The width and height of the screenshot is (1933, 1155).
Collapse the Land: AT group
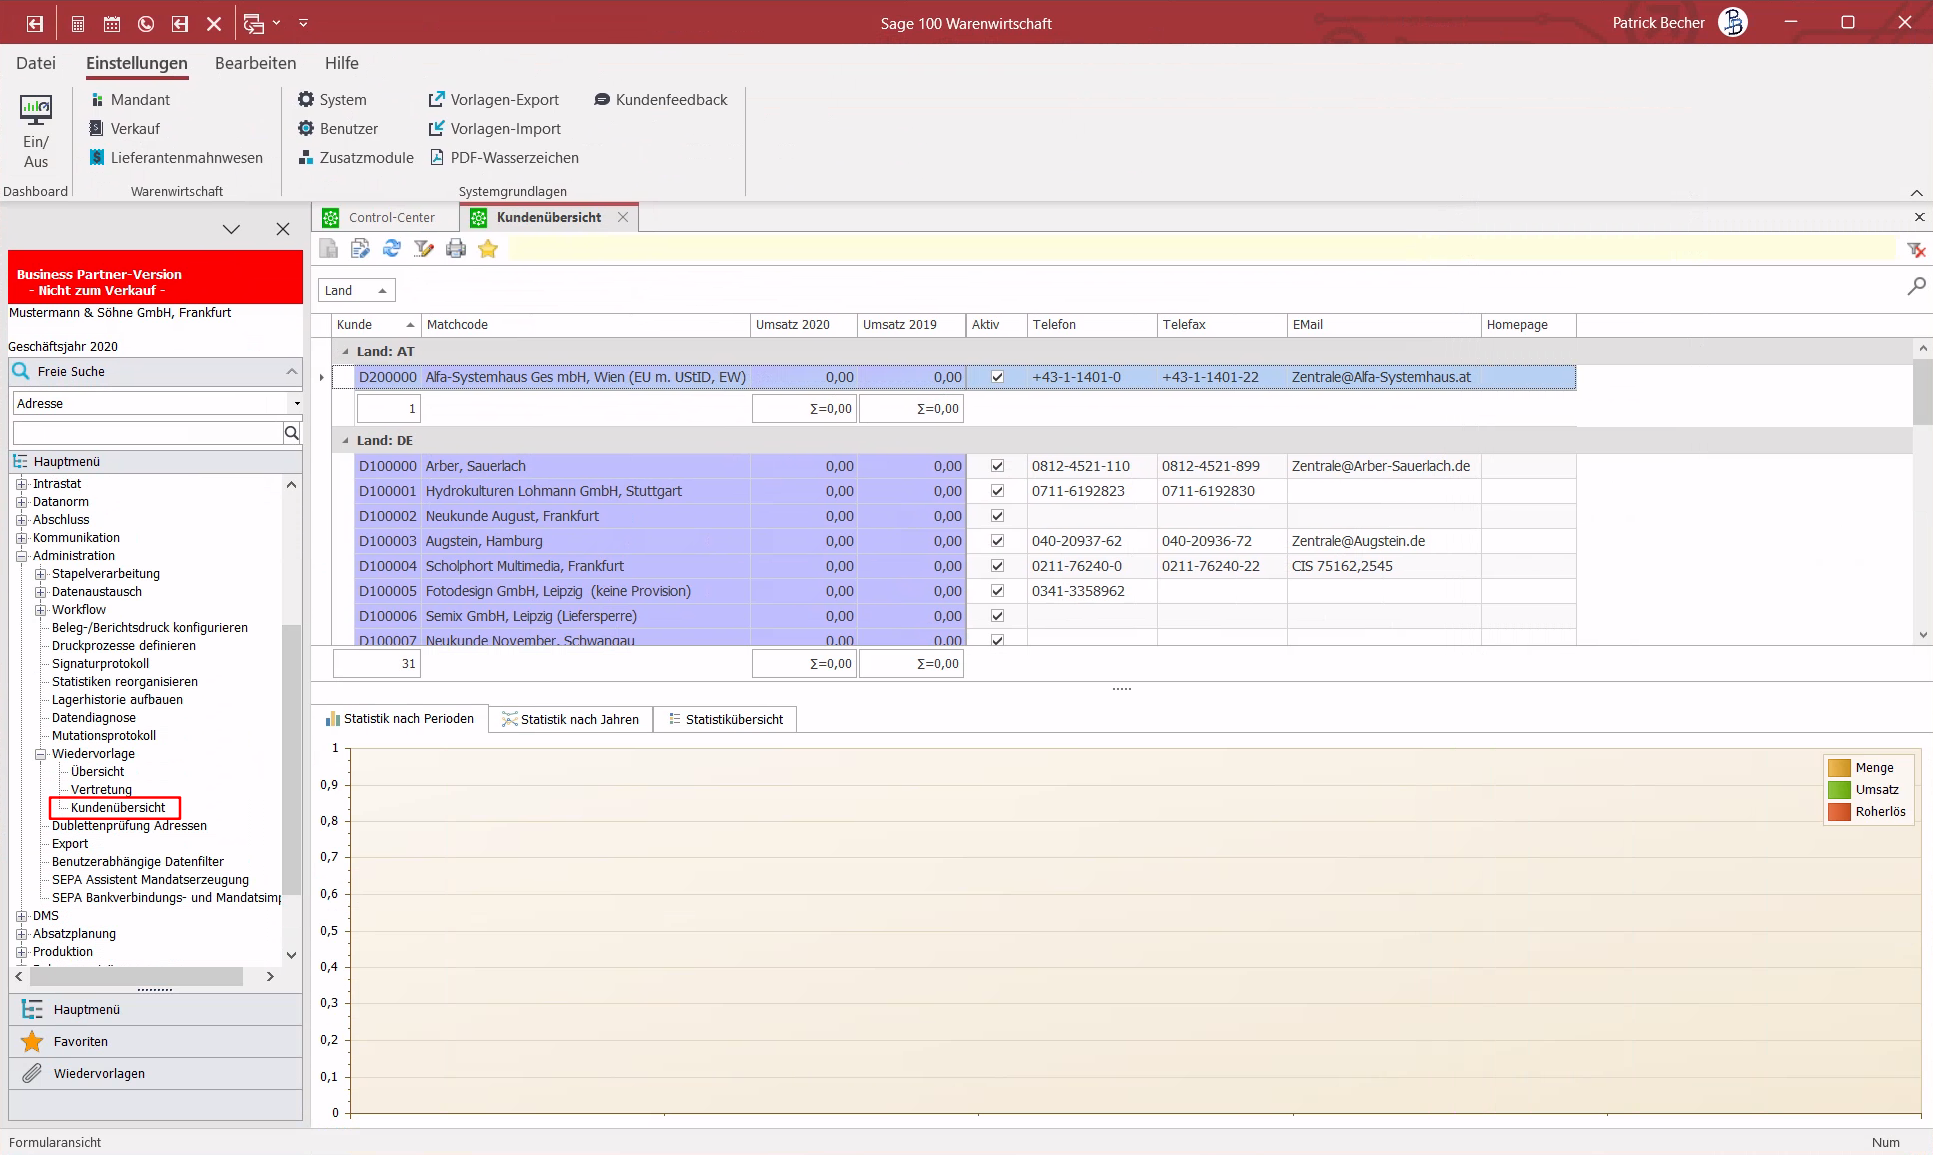click(x=346, y=352)
